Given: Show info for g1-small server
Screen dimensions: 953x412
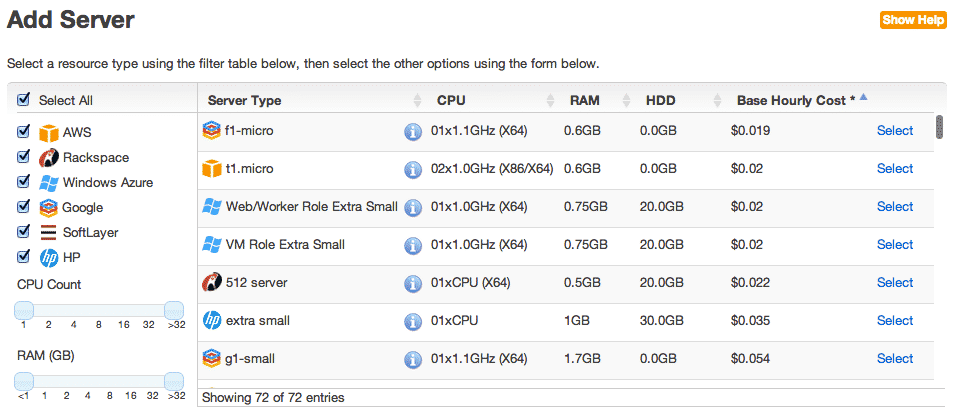Looking at the screenshot, I should pyautogui.click(x=413, y=359).
